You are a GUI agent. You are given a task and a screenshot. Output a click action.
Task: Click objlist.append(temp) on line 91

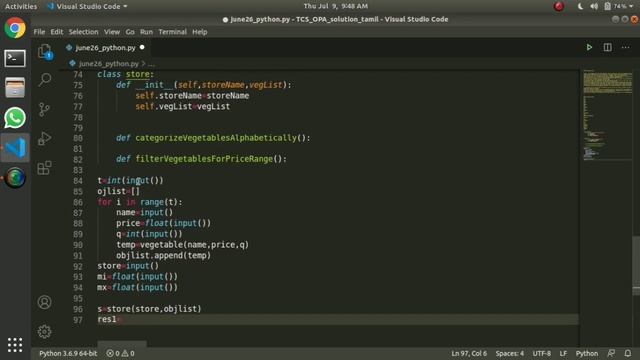pos(163,256)
